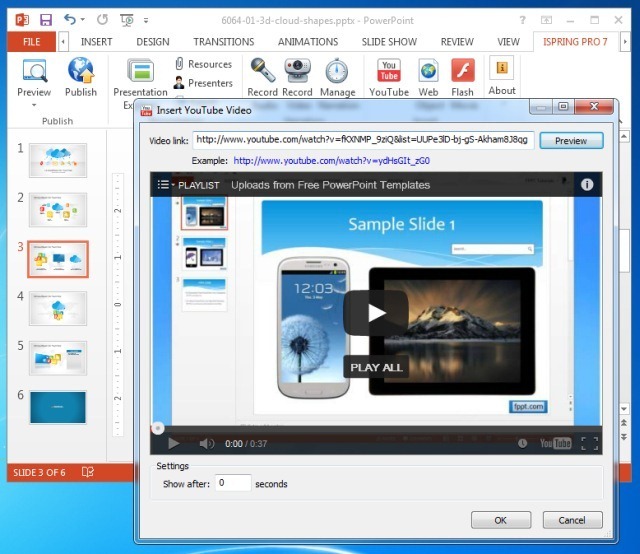Click the Record Audio microphone icon
This screenshot has height=554, width=640.
click(x=262, y=70)
